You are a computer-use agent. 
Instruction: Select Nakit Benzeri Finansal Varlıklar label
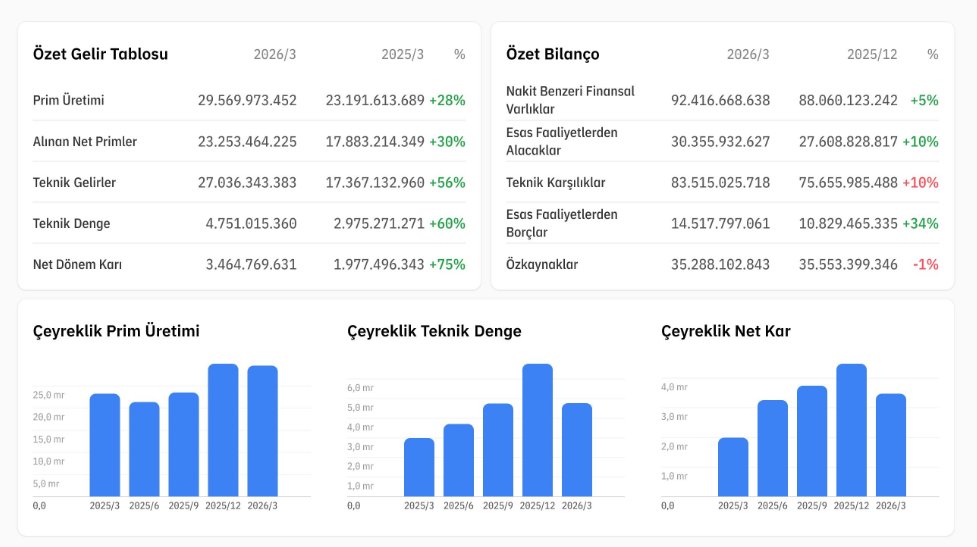click(570, 100)
